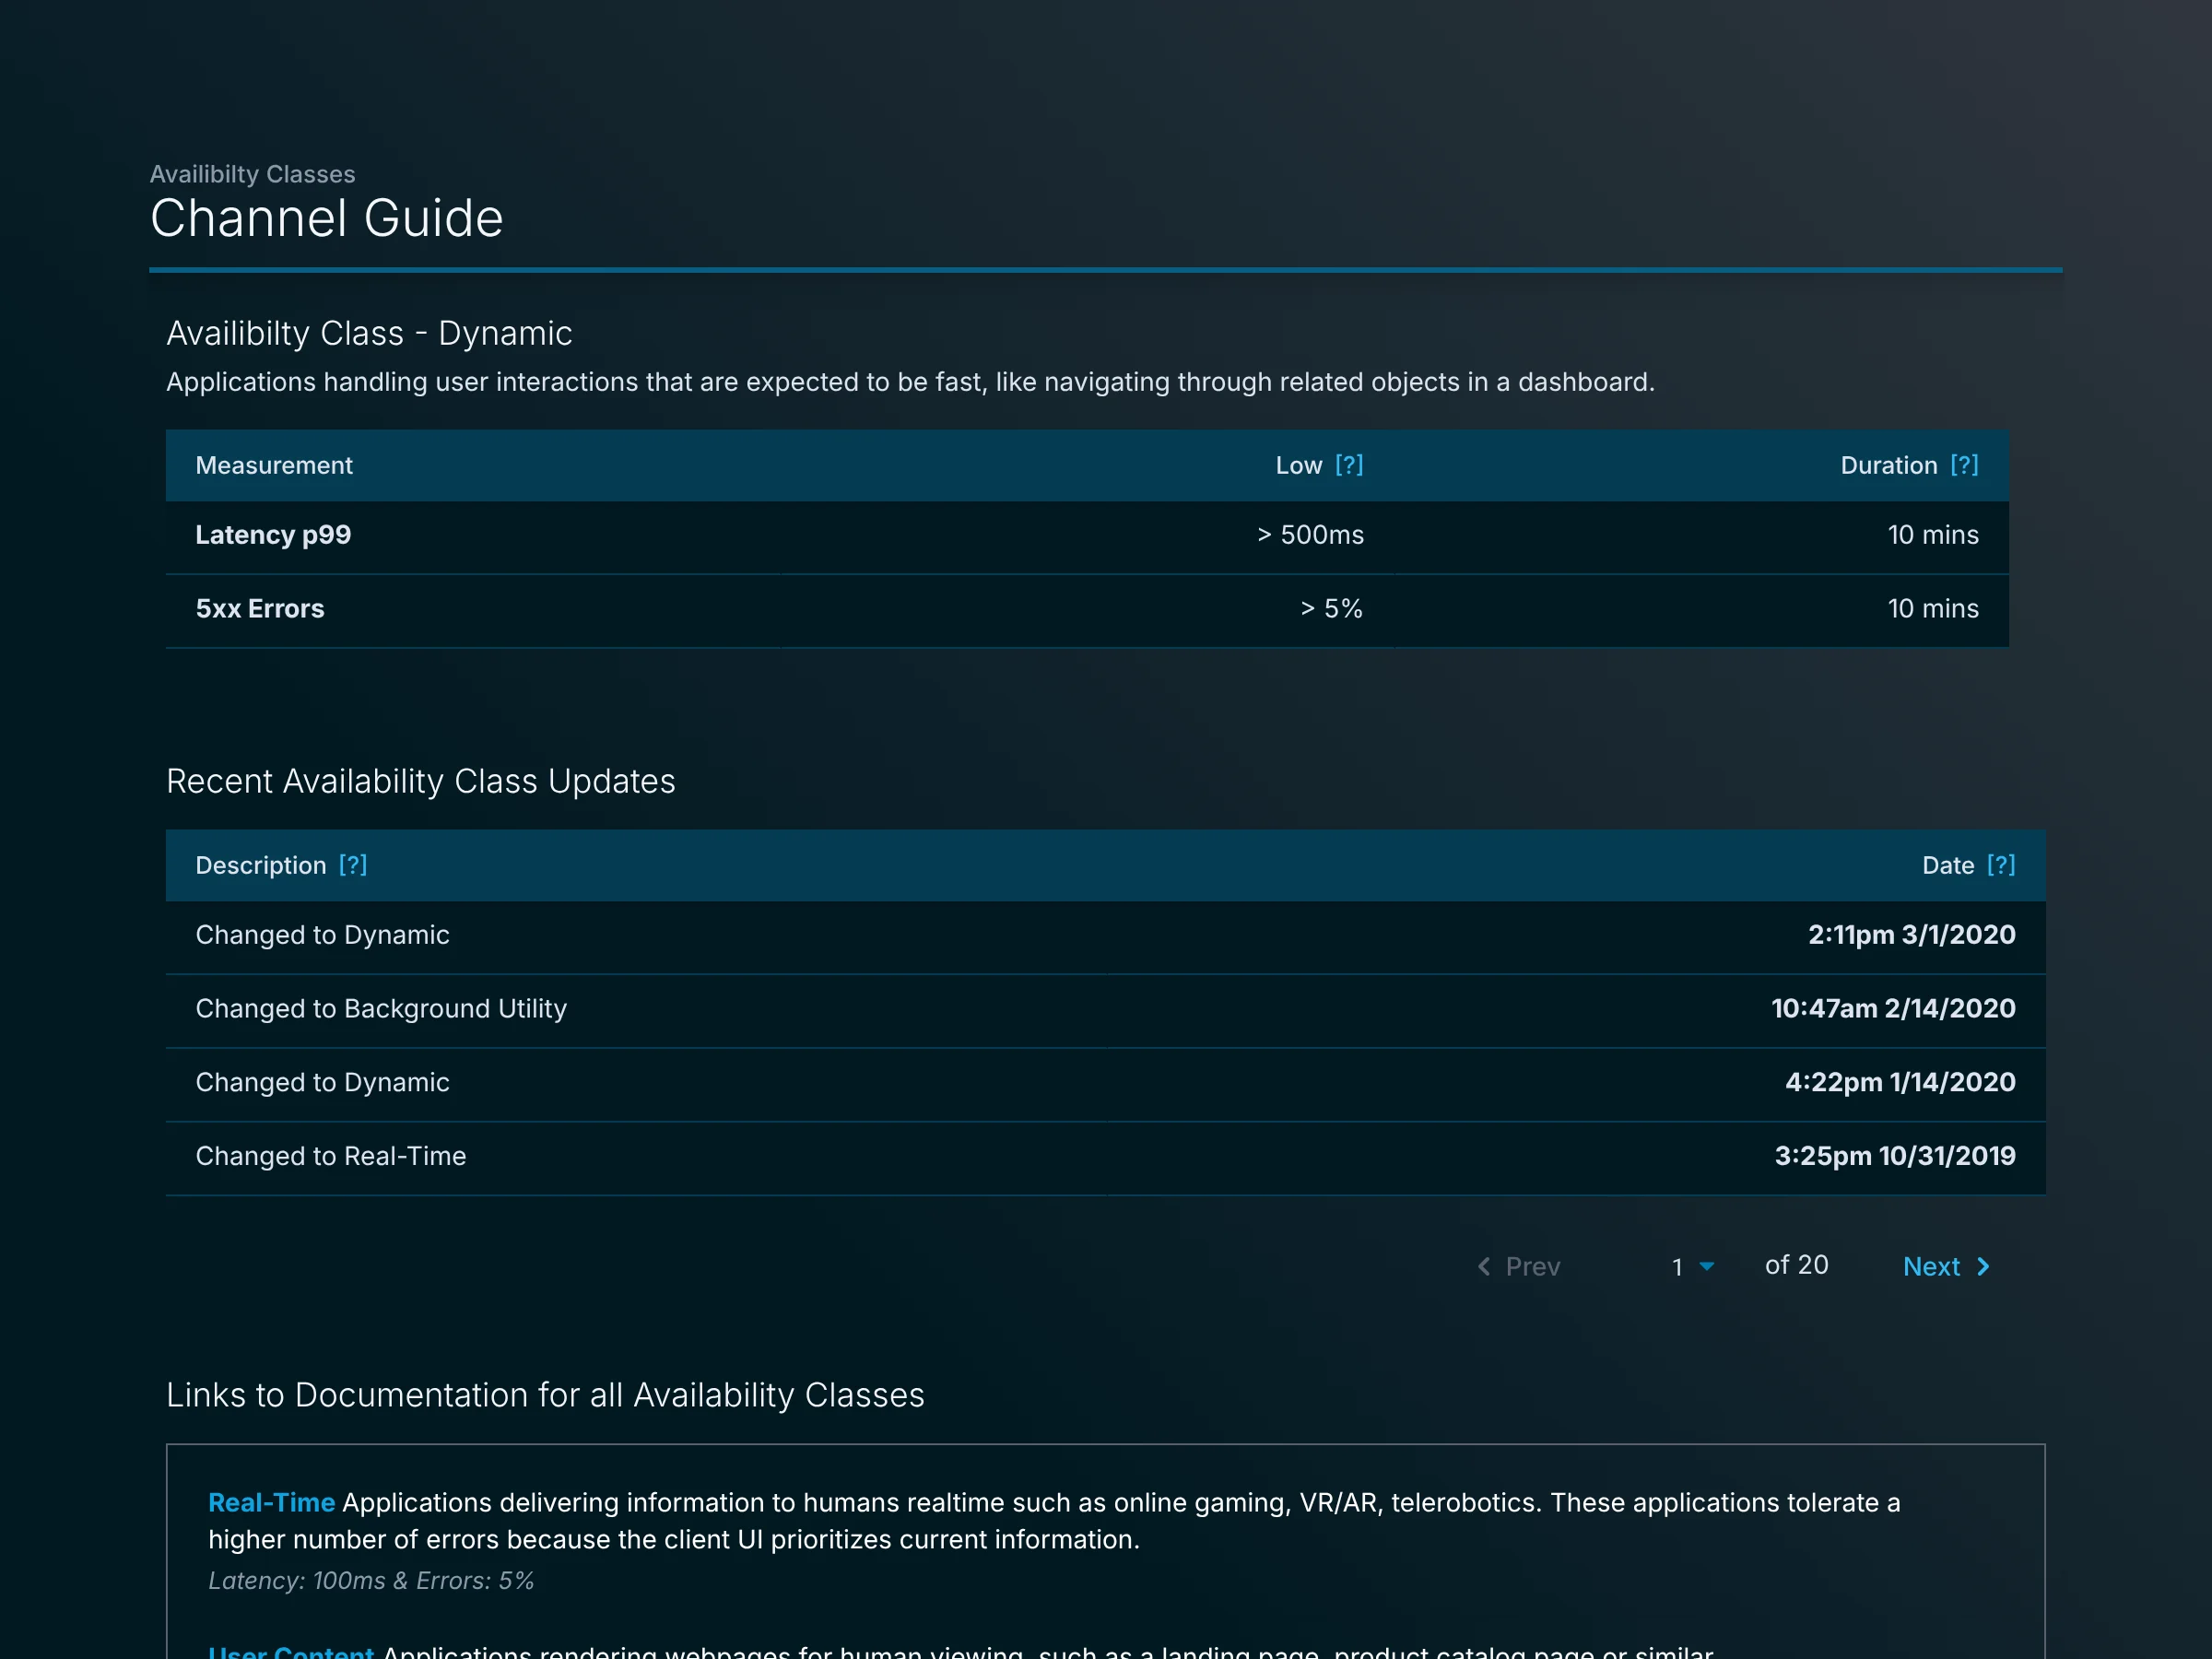Image resolution: width=2212 pixels, height=1659 pixels.
Task: Click the date 2:11pm 3/1/2020
Action: click(1911, 935)
